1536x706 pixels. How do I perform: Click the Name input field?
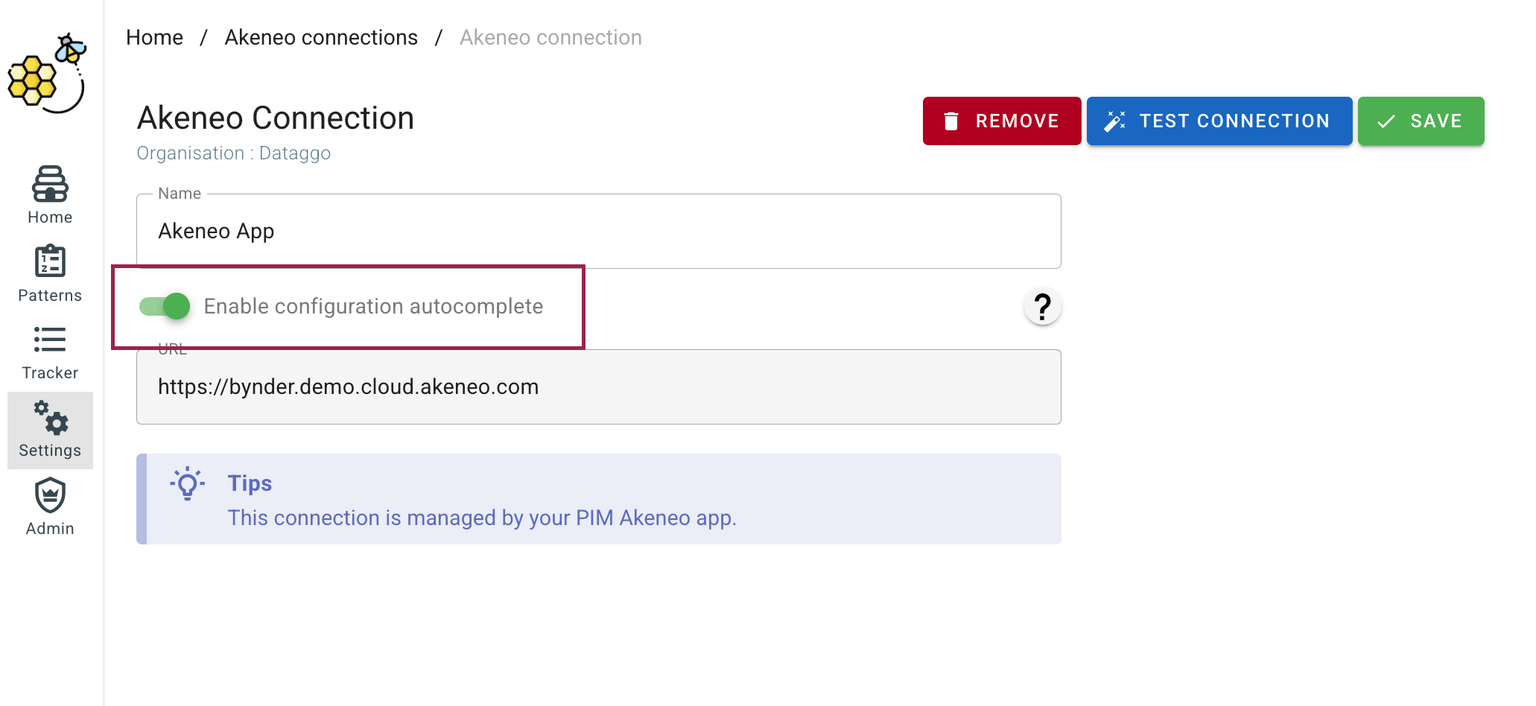click(598, 231)
